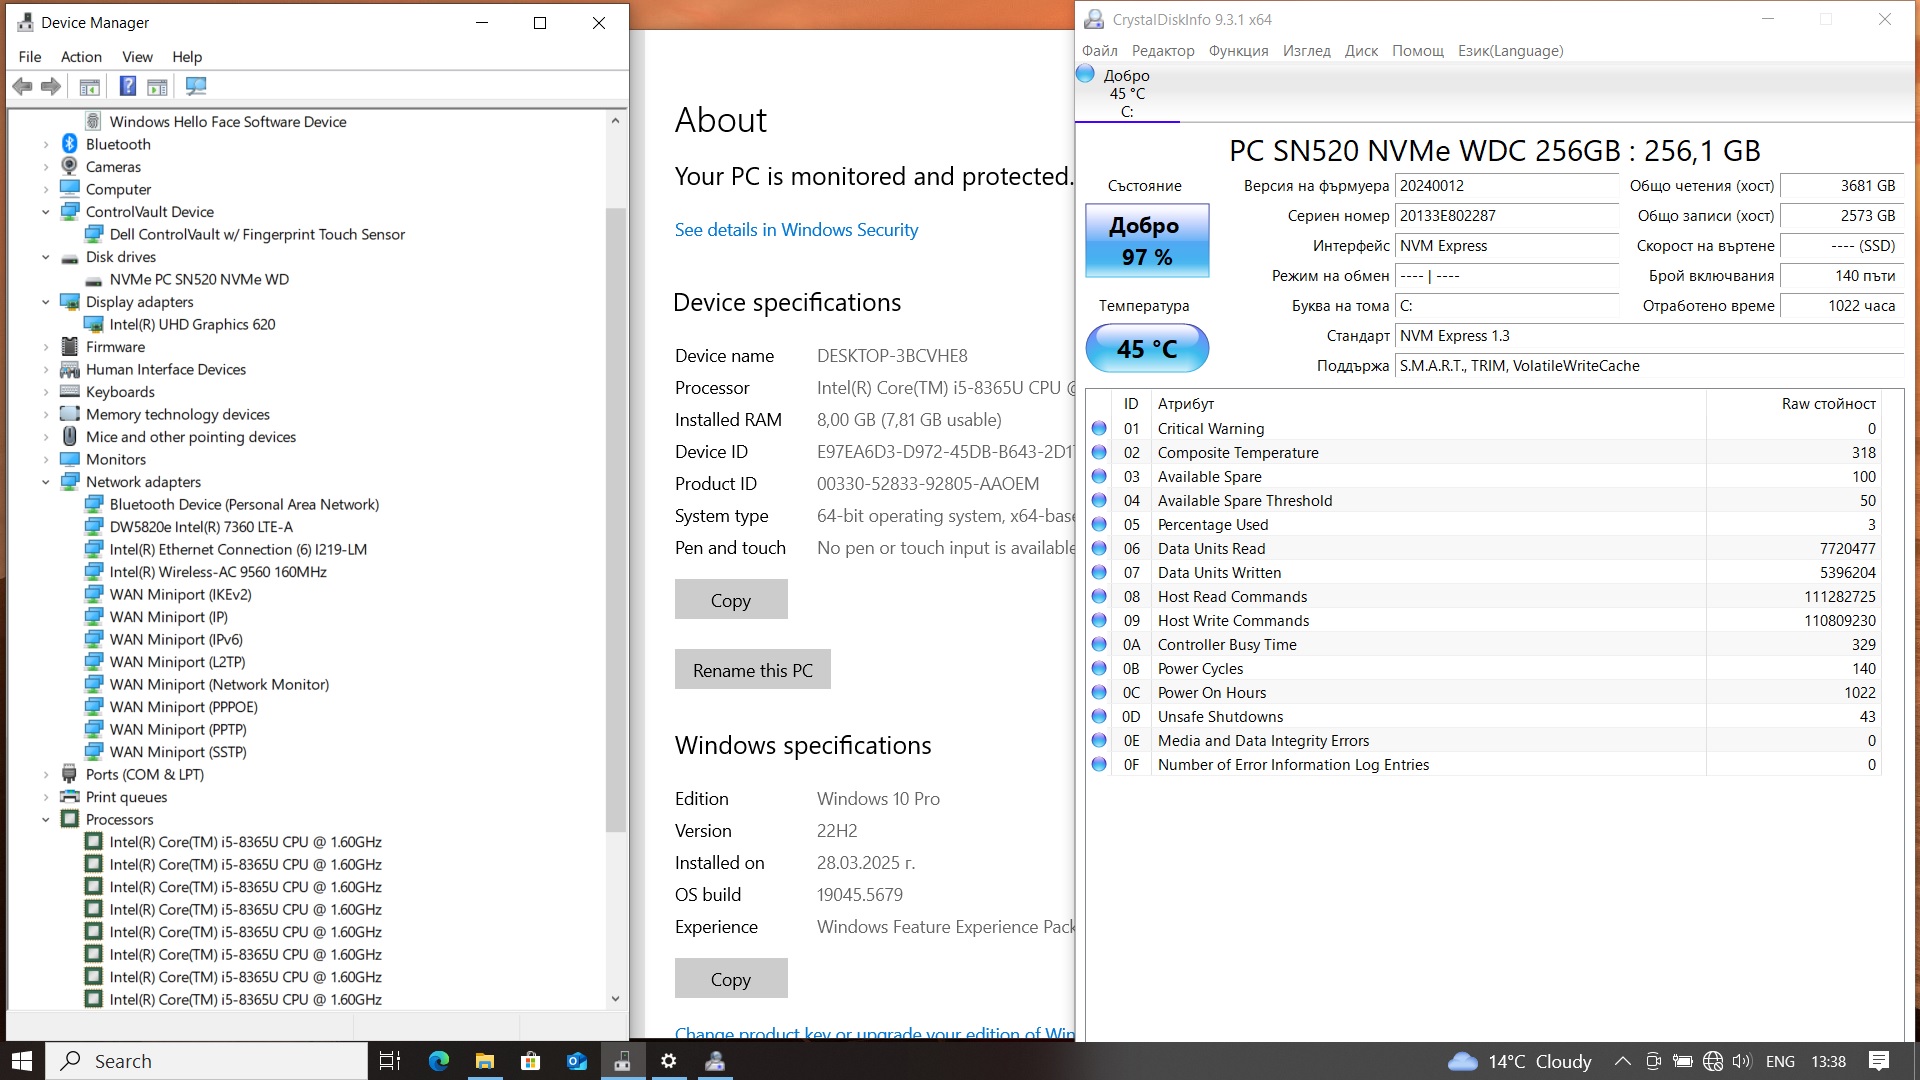Open Microsoft Store from the taskbar
The width and height of the screenshot is (1920, 1080).
click(530, 1061)
